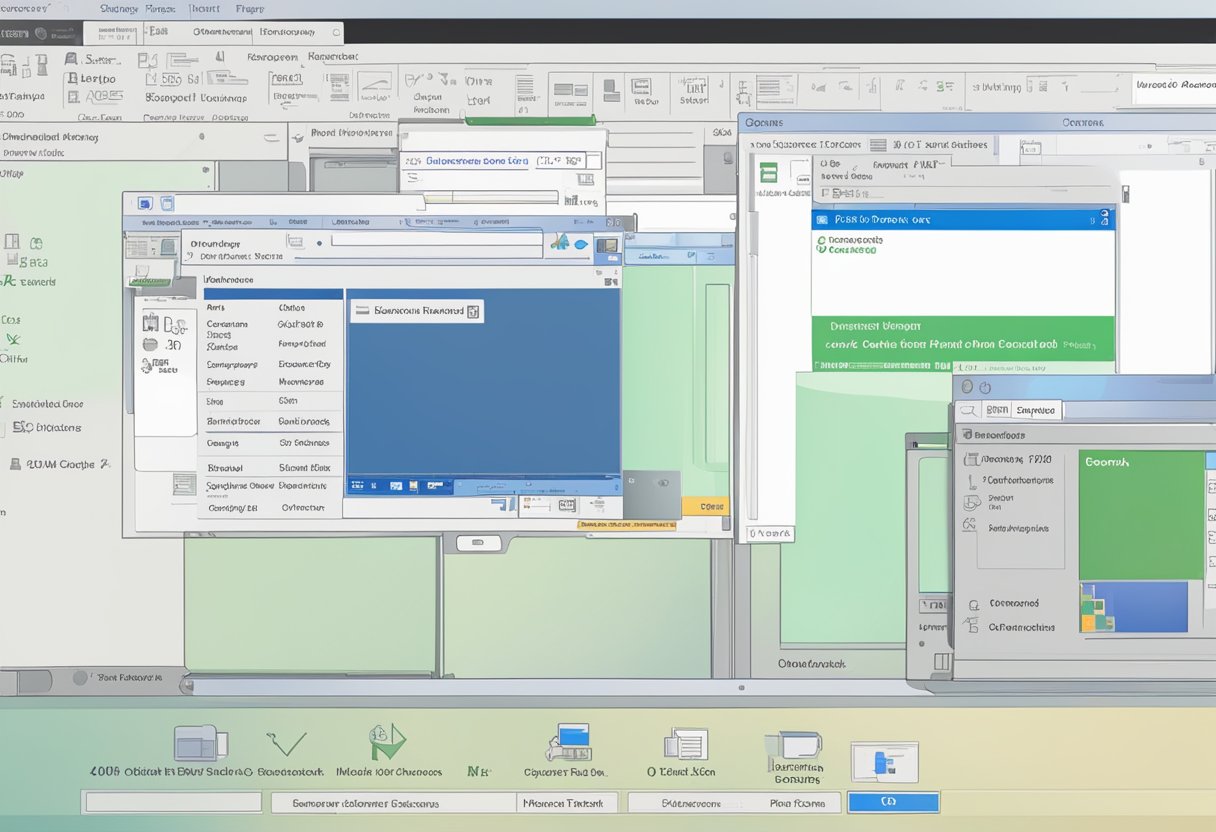Switch to the second tab in lower-right window
The height and width of the screenshot is (832, 1216).
click(x=1036, y=410)
